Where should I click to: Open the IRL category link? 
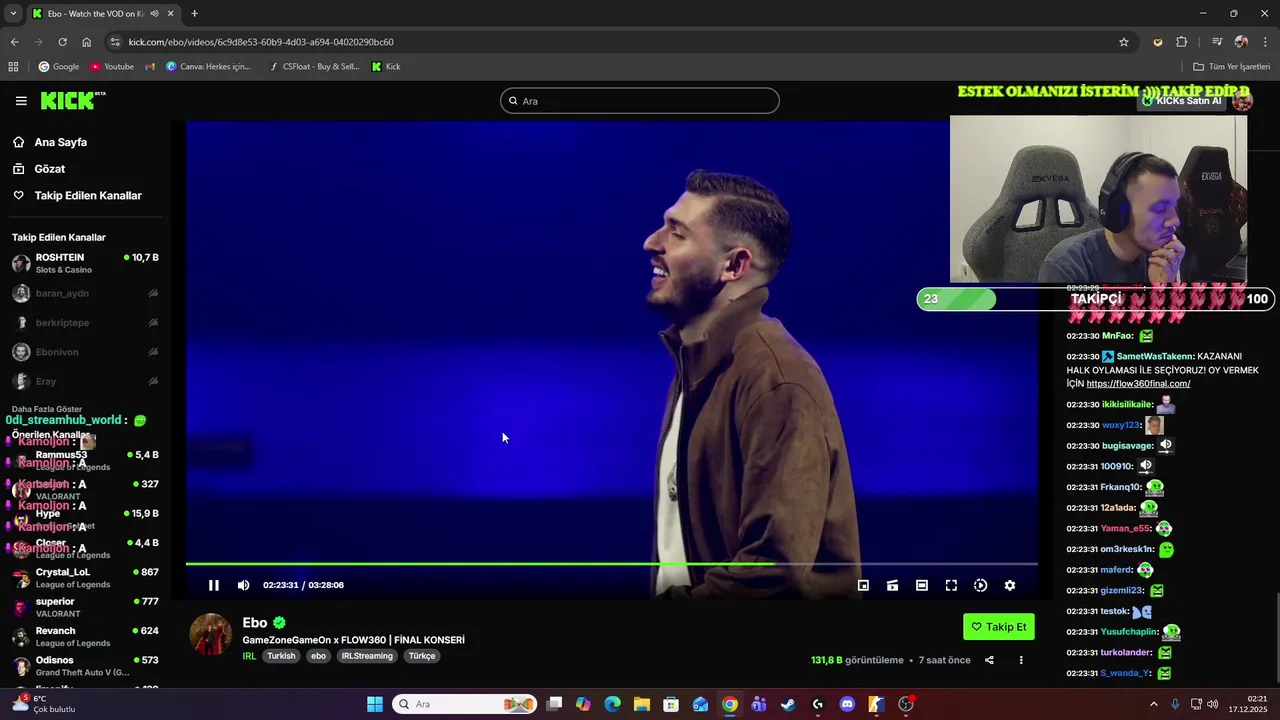(x=249, y=656)
